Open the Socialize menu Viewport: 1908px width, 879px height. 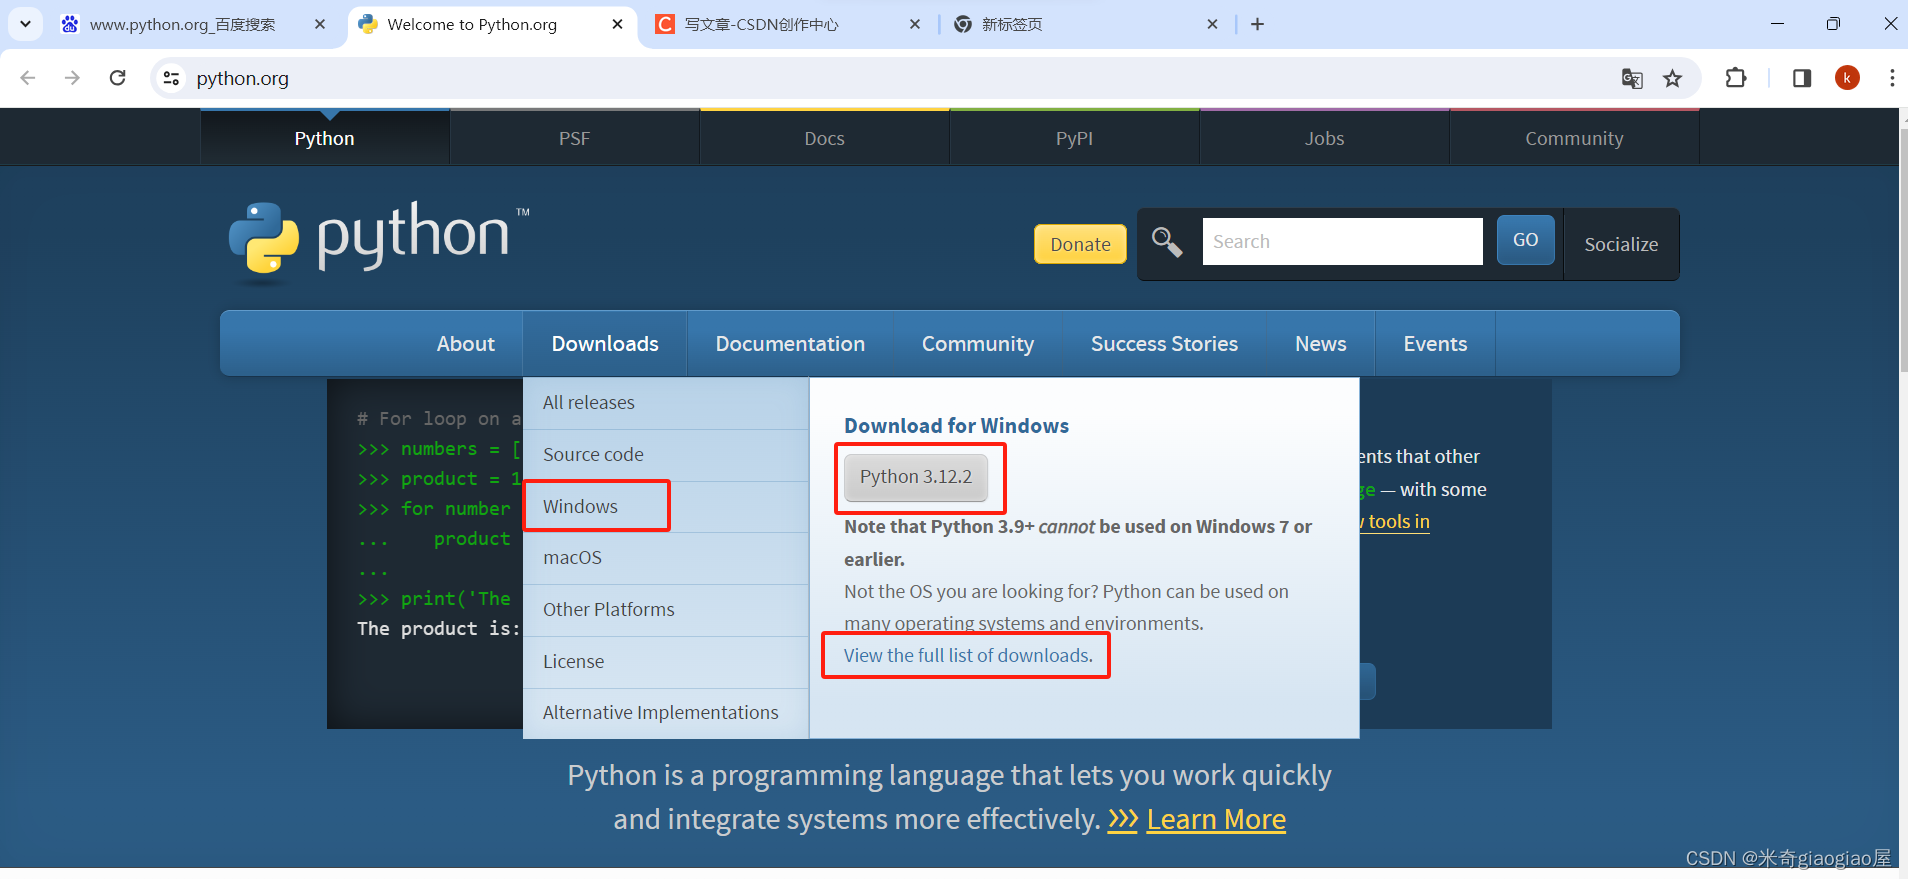1621,244
